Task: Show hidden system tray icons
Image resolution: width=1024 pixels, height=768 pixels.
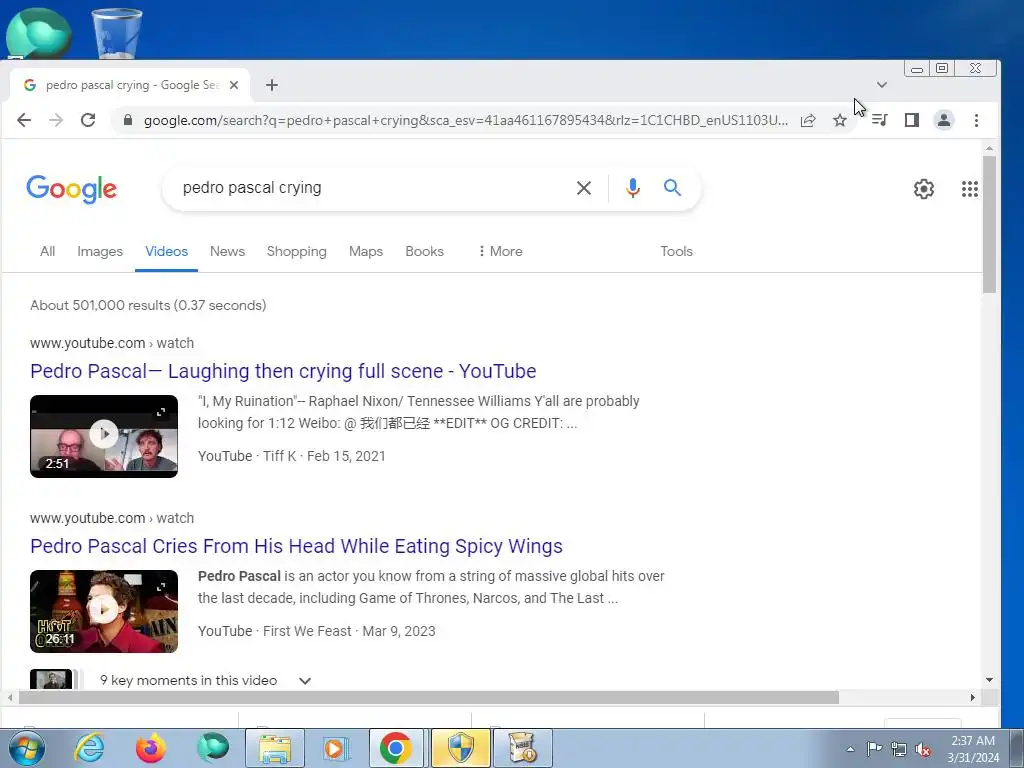Action: 850,749
